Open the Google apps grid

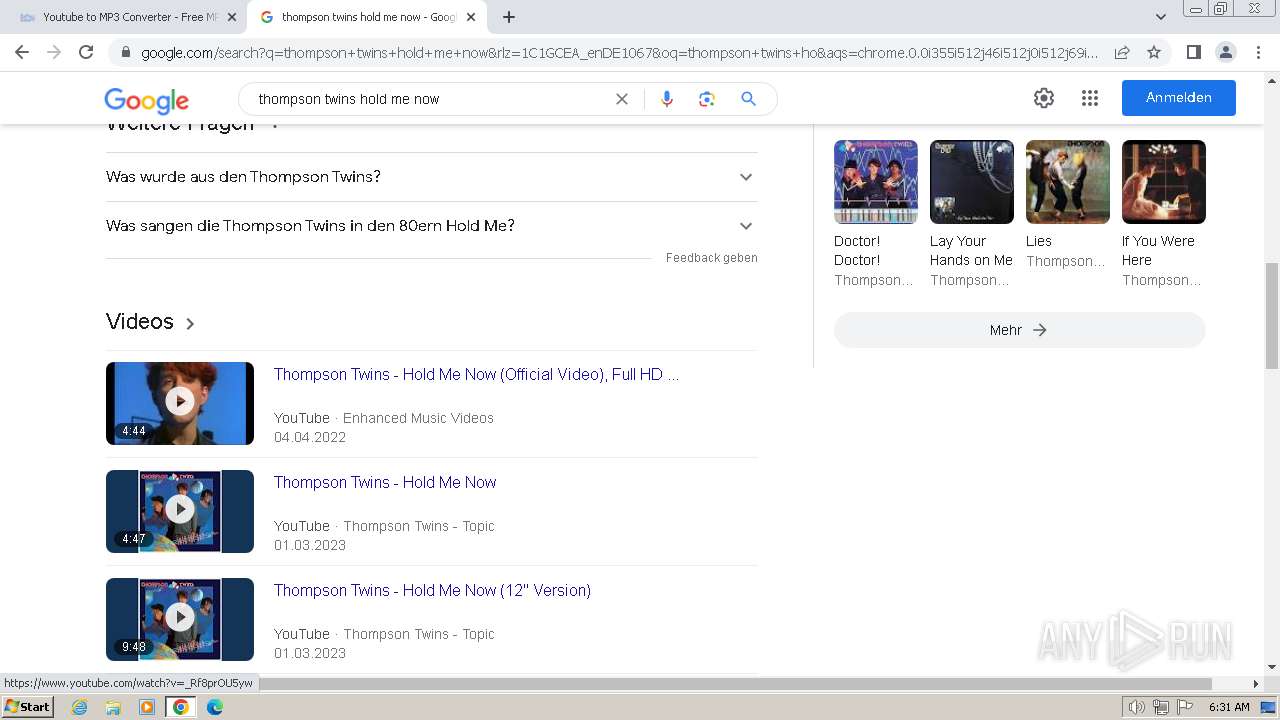coord(1090,98)
